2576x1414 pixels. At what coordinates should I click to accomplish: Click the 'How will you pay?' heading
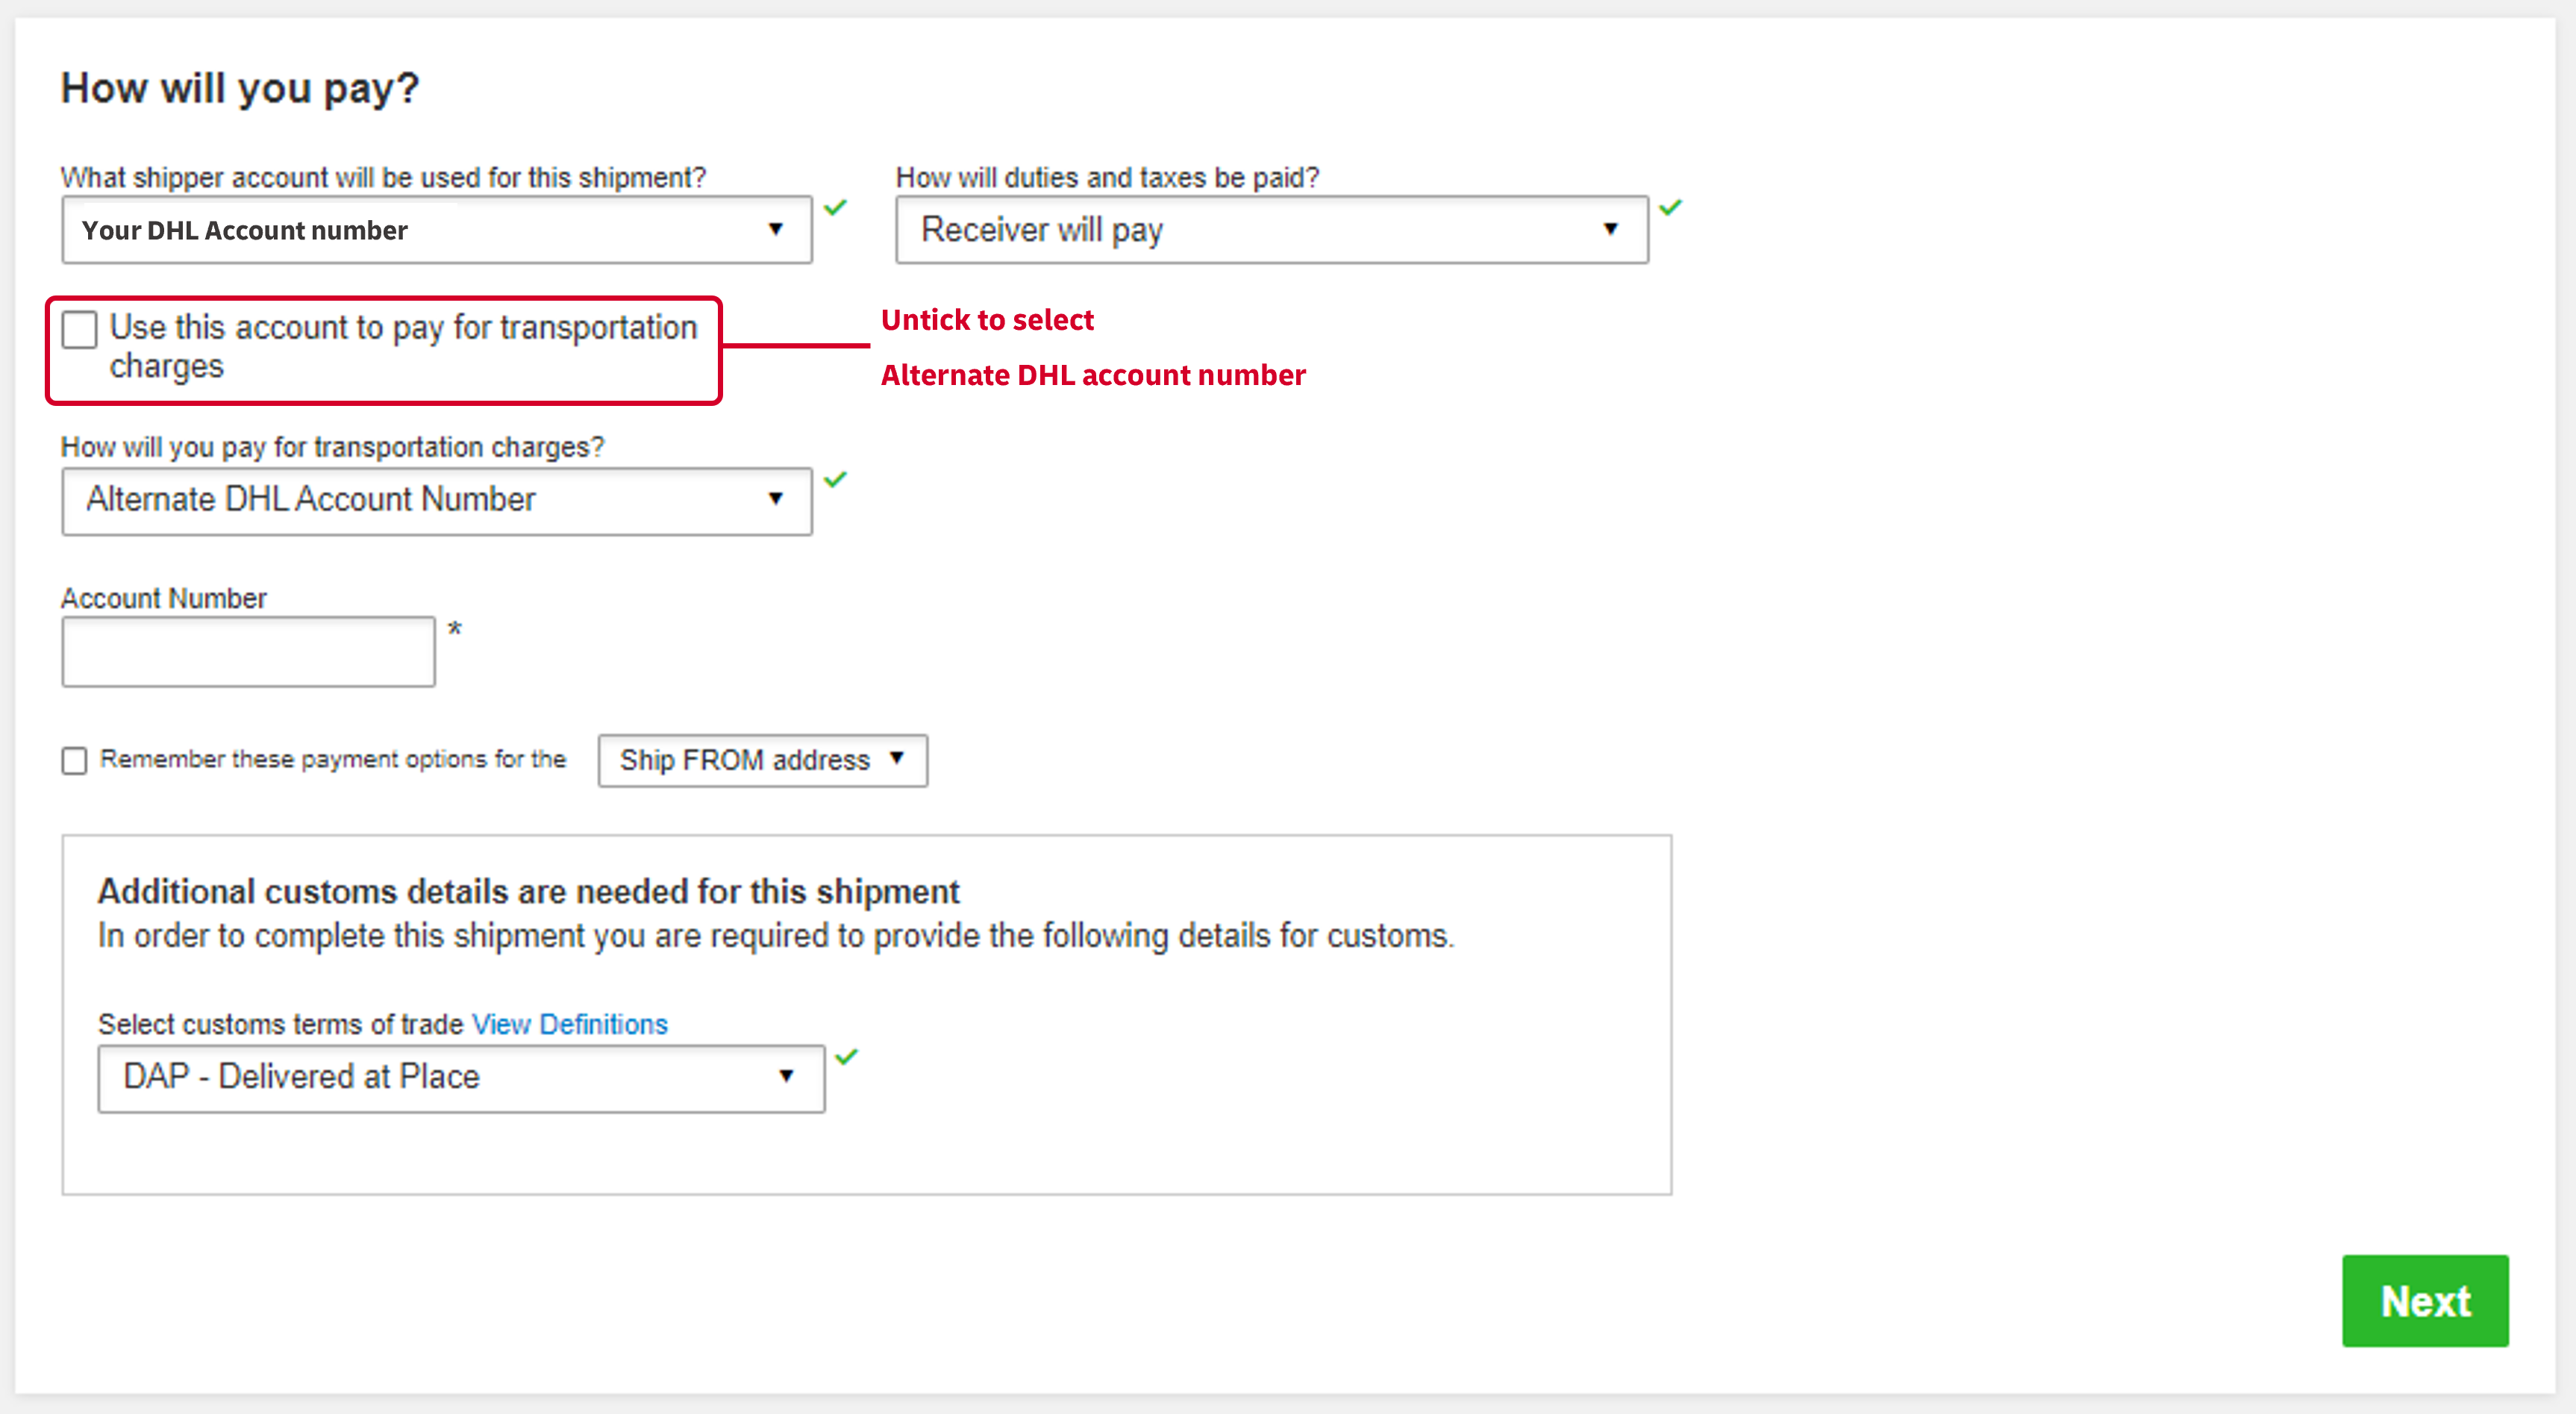pos(240,88)
